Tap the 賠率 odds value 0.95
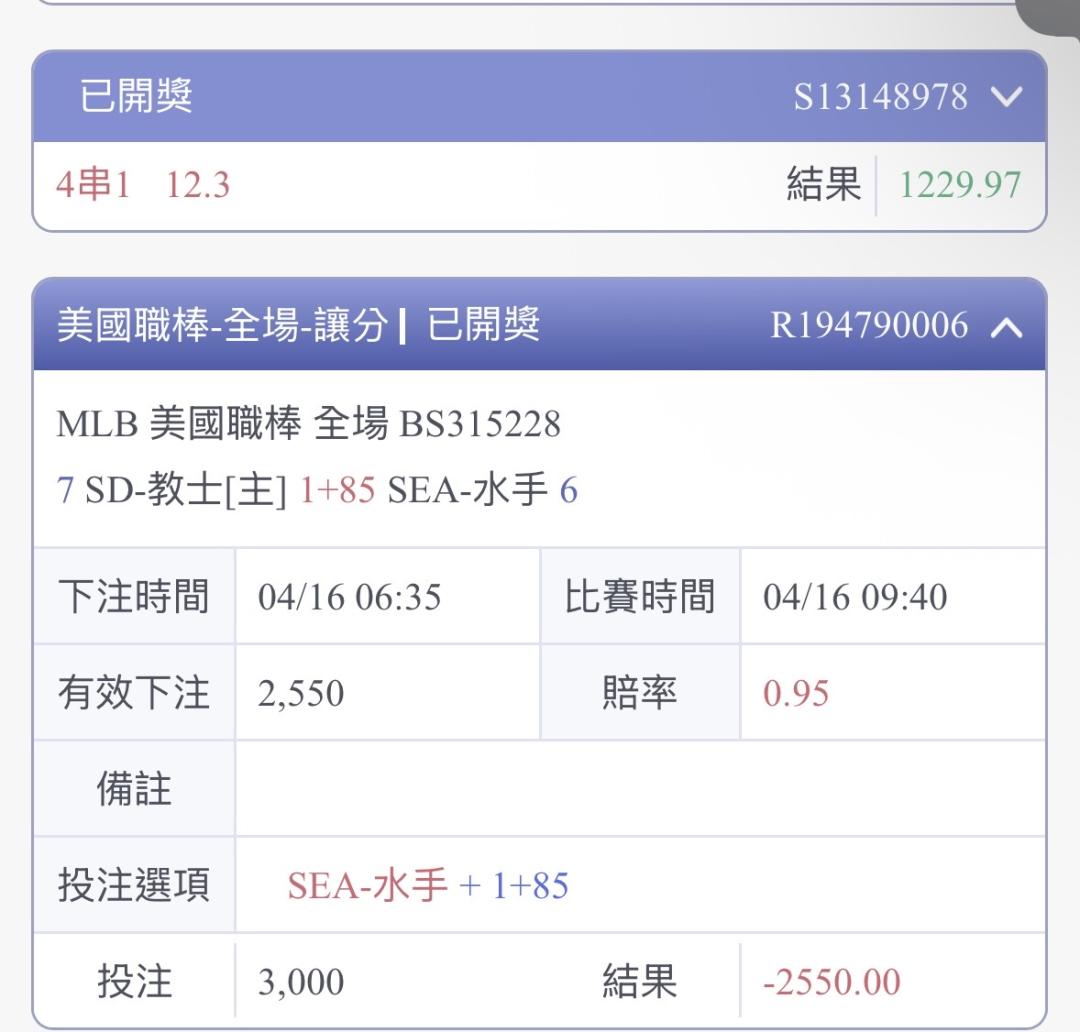Image resolution: width=1080 pixels, height=1032 pixels. click(796, 693)
